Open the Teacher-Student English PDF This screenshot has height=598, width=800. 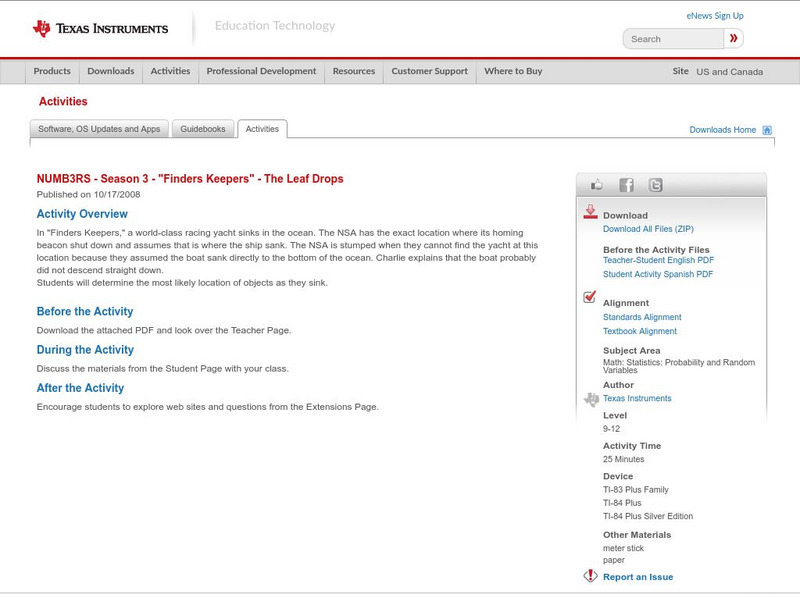[x=657, y=260]
